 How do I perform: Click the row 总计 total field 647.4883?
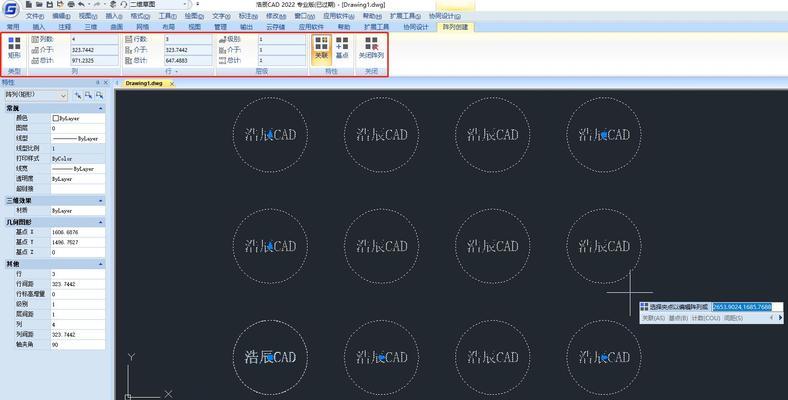(x=188, y=60)
